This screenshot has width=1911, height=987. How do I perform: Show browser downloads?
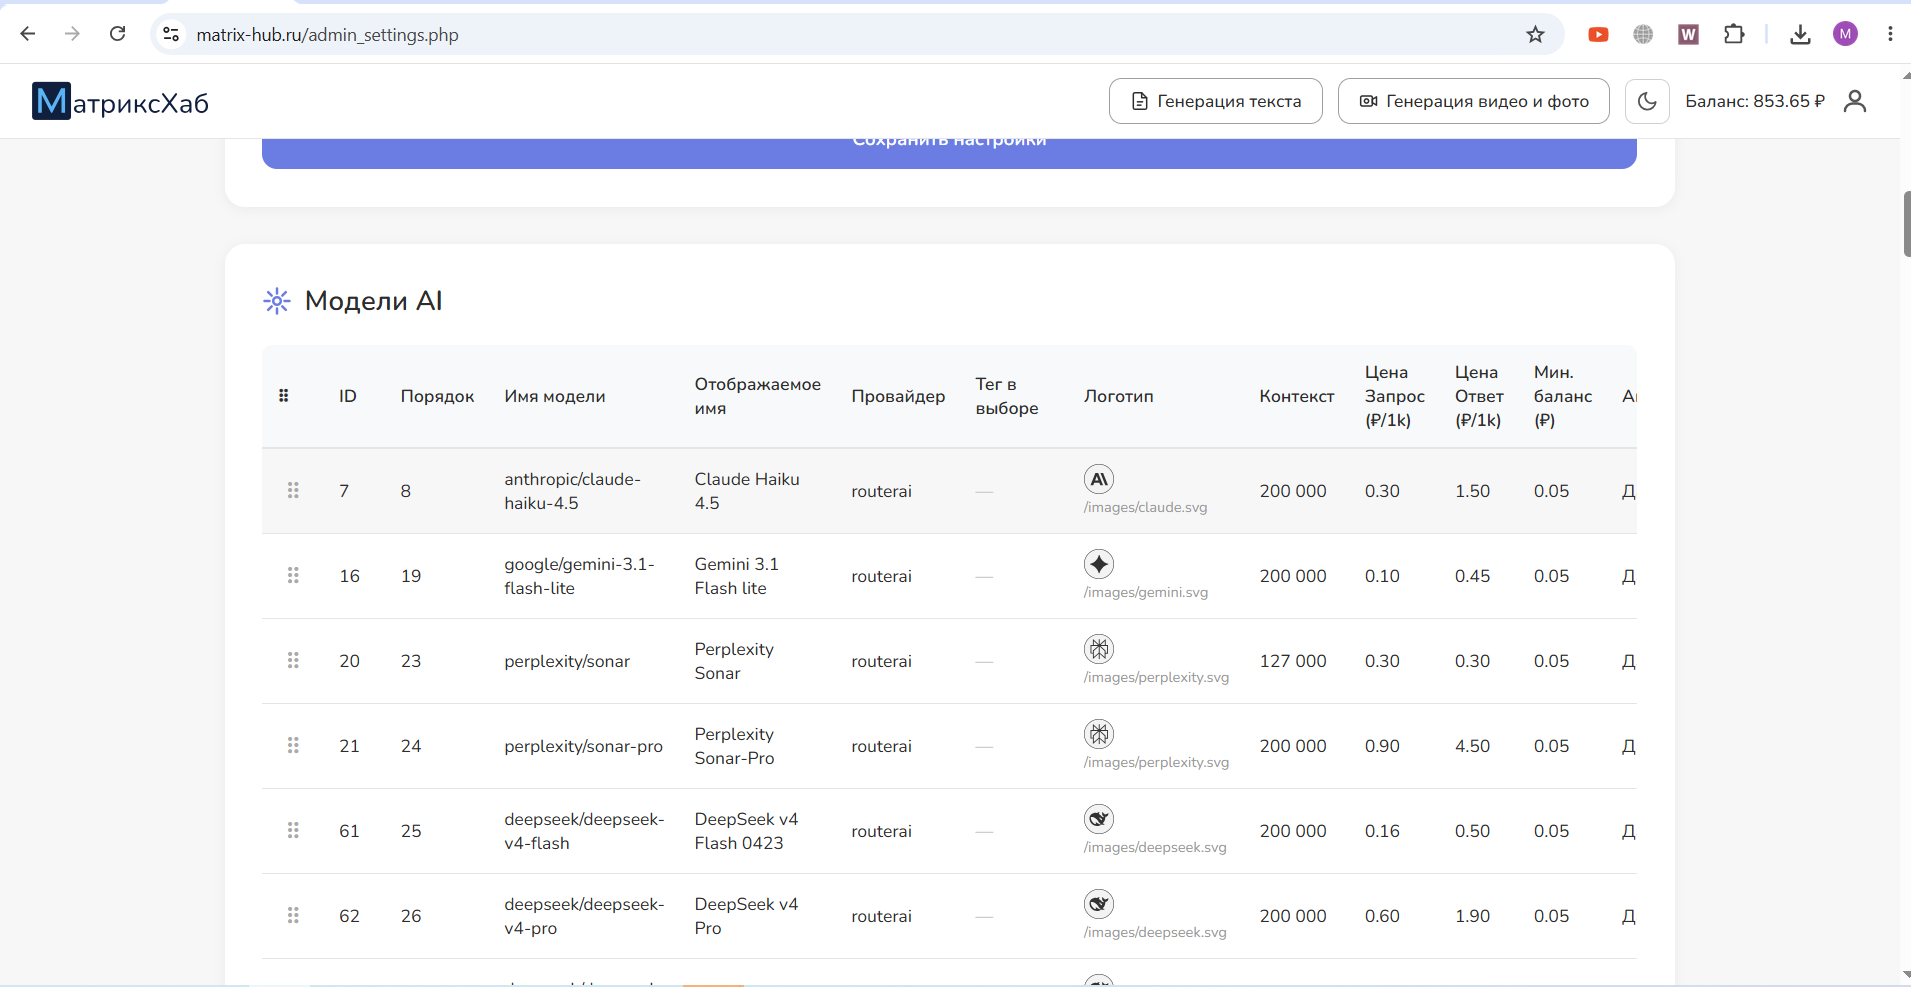click(1800, 34)
